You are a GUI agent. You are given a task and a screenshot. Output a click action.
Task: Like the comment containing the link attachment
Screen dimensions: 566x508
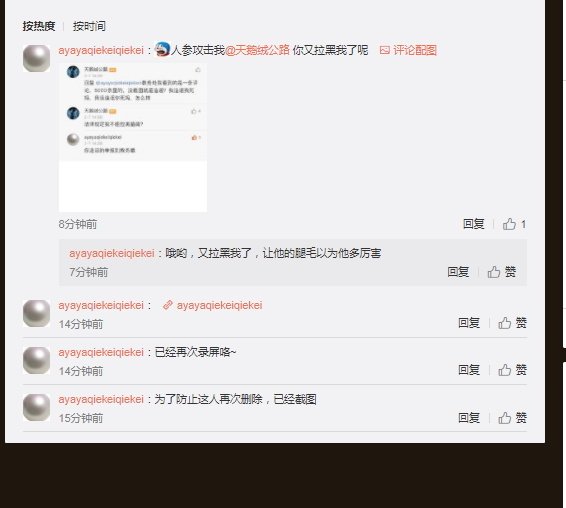point(513,323)
